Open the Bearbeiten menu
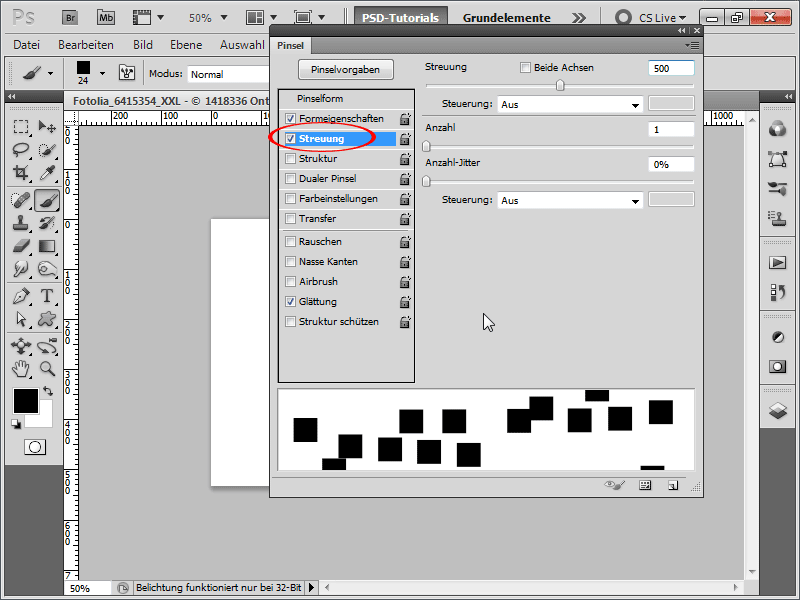This screenshot has height=600, width=800. [x=86, y=45]
